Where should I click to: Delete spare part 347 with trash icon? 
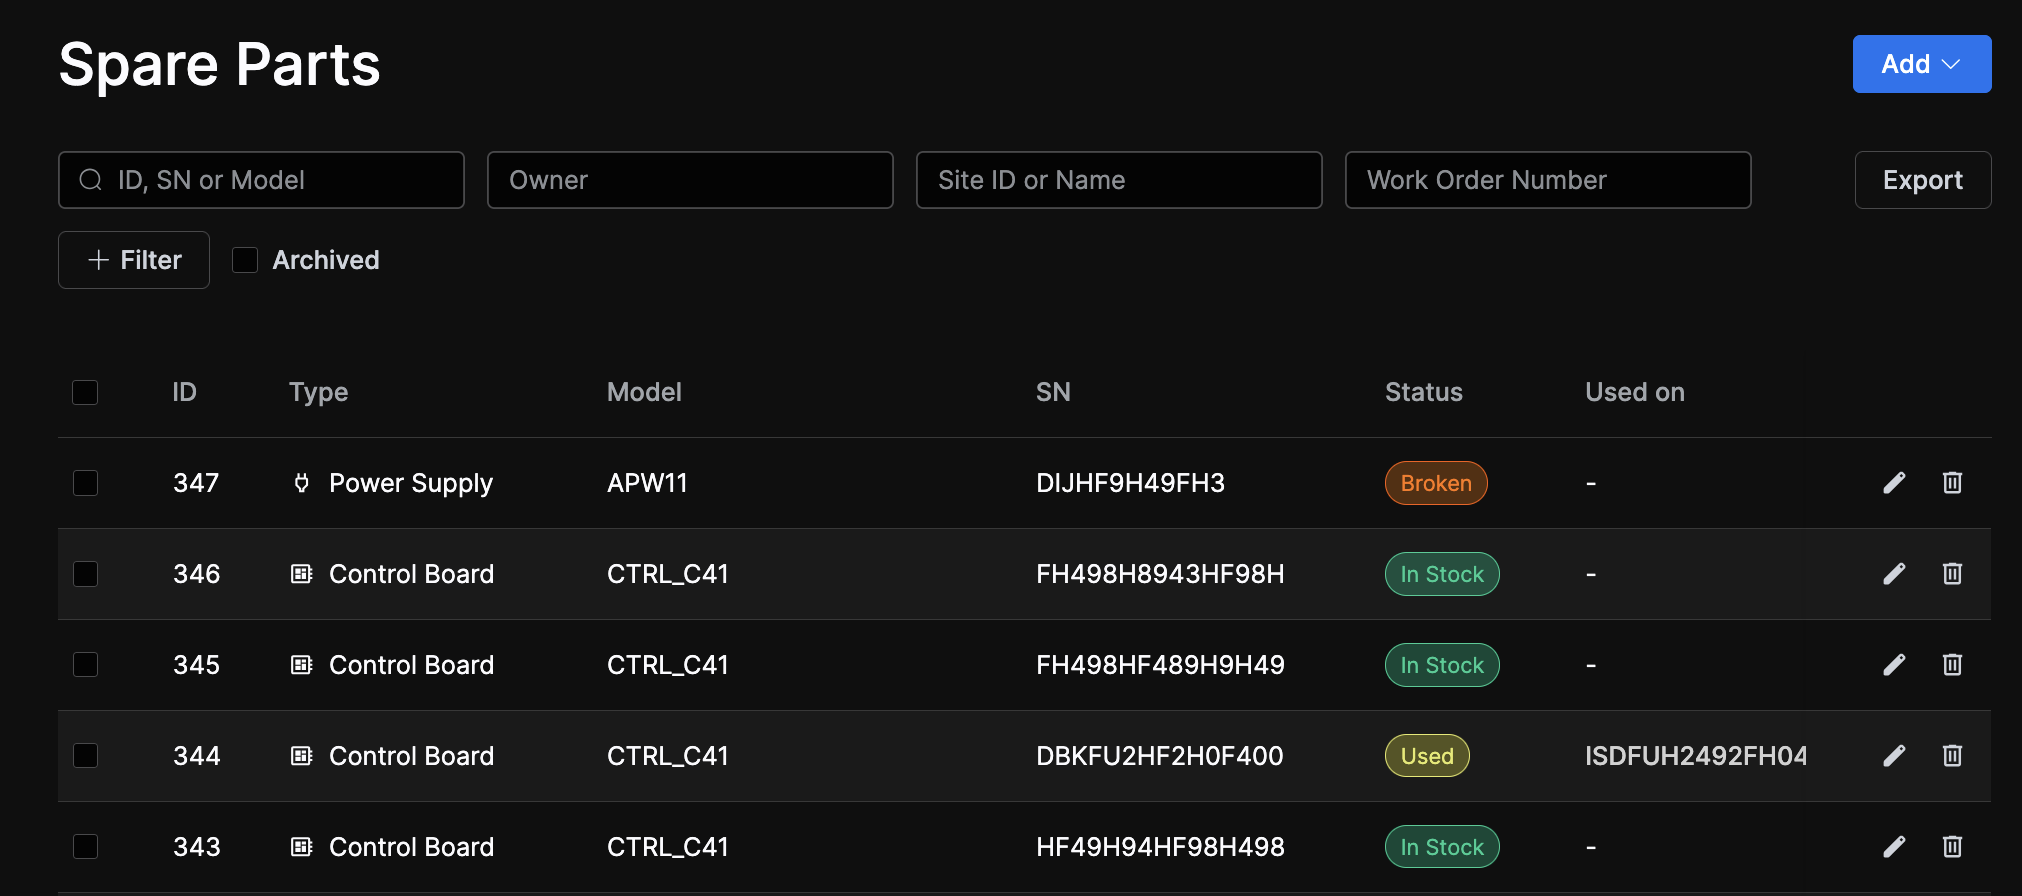tap(1952, 483)
